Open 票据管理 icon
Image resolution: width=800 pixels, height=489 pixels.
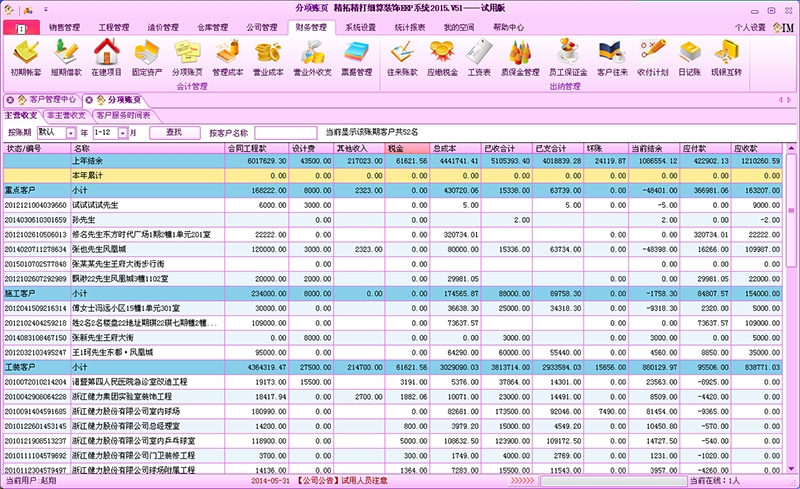coord(357,59)
